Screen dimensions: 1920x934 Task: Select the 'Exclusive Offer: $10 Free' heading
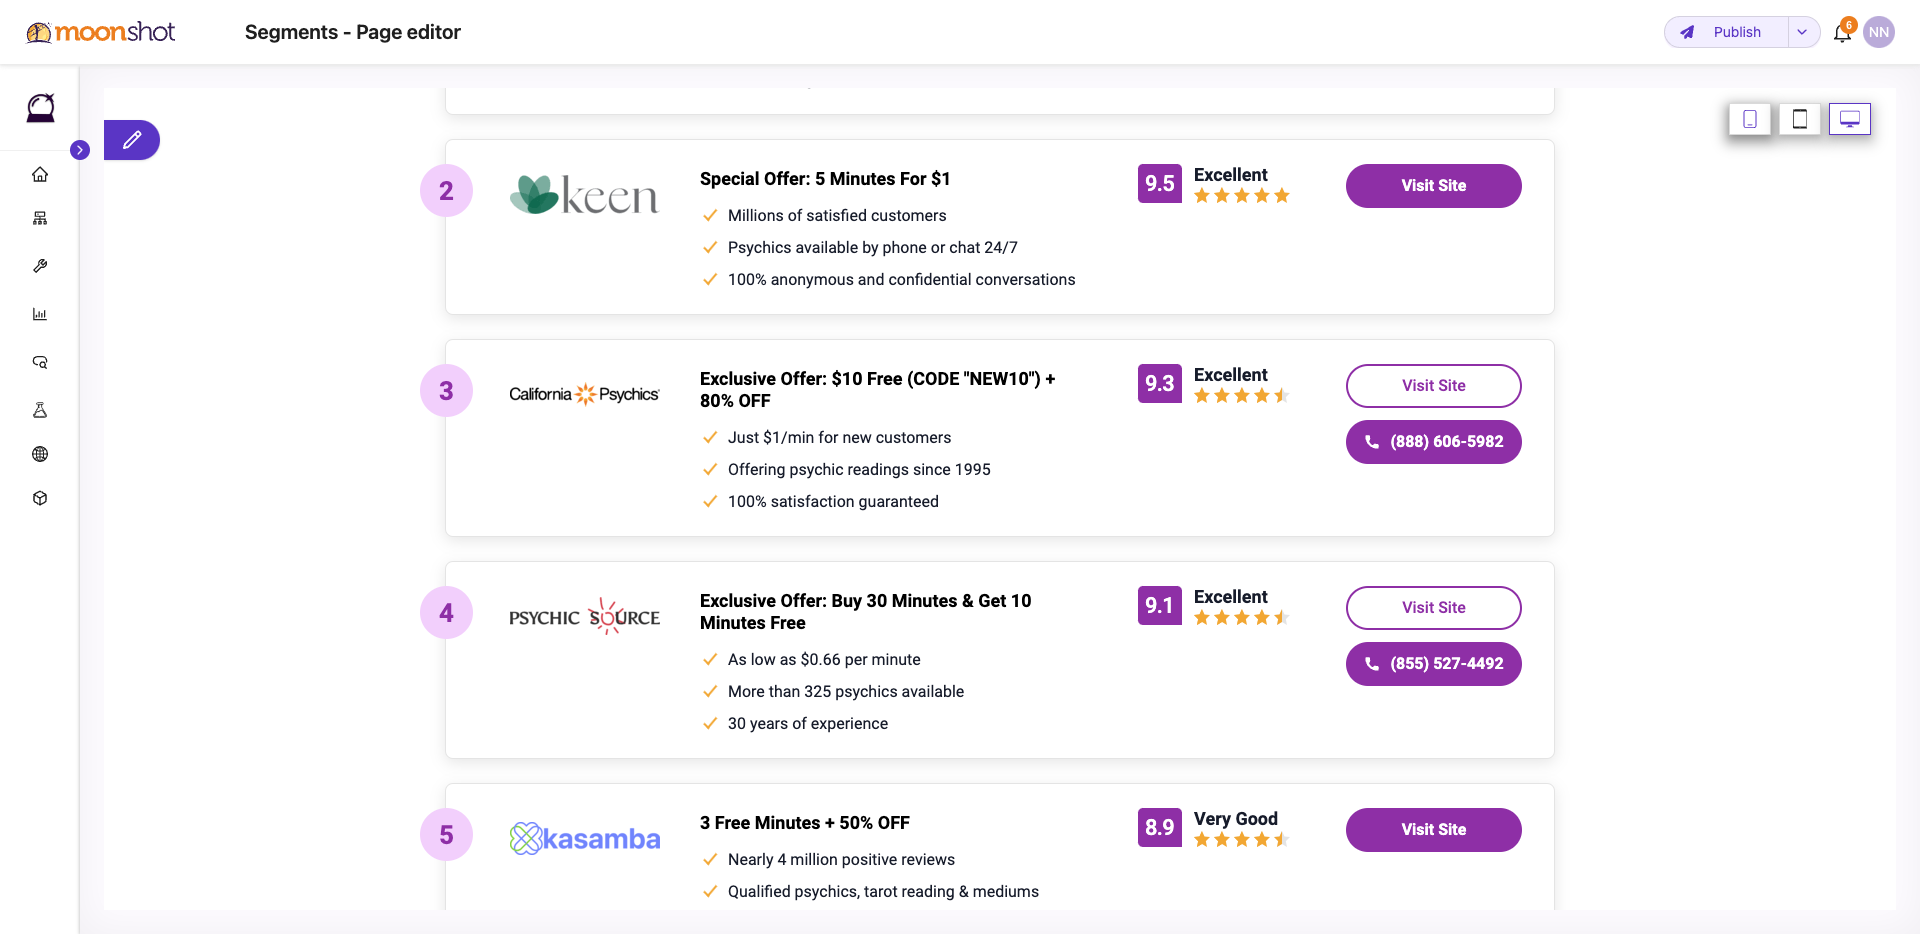point(878,390)
